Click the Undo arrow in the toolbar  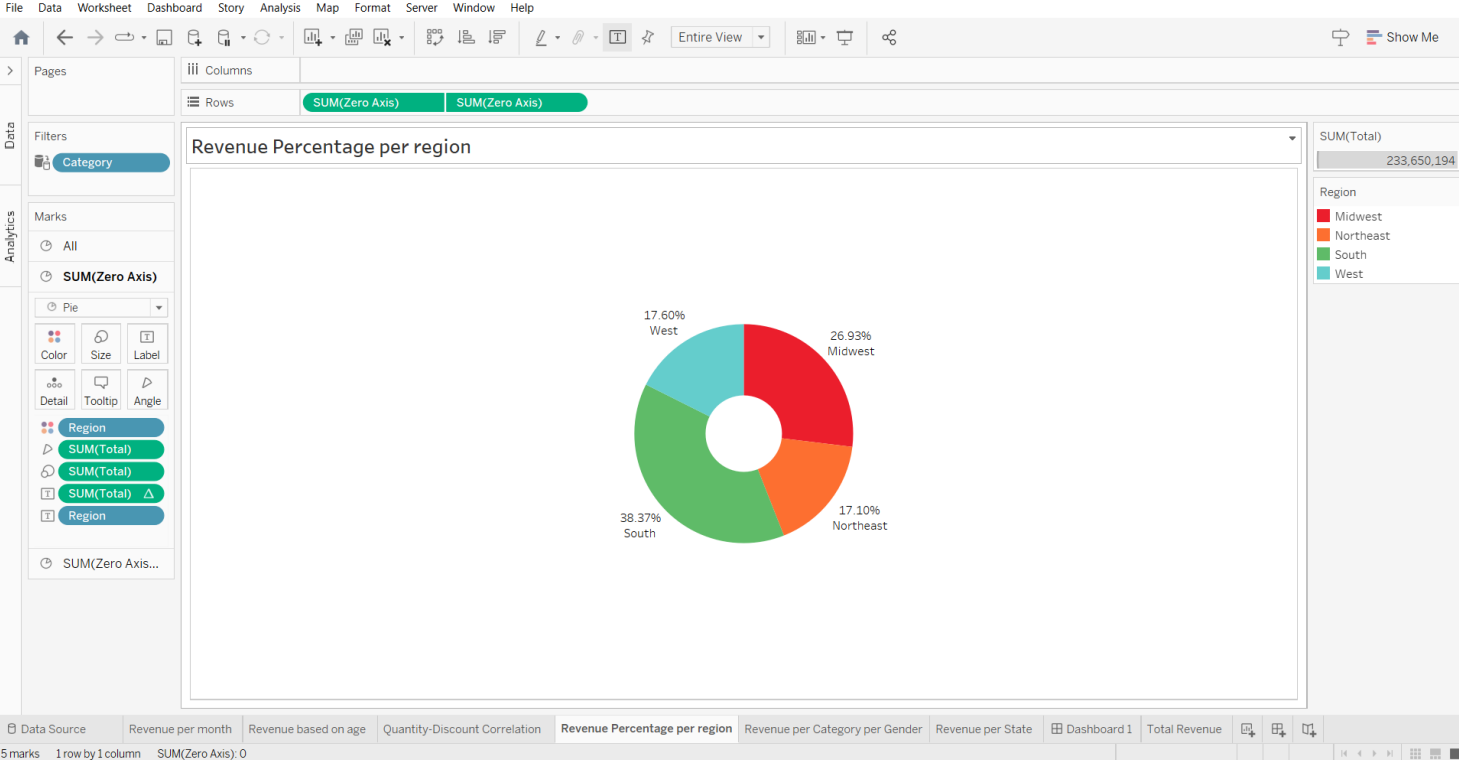pos(65,37)
